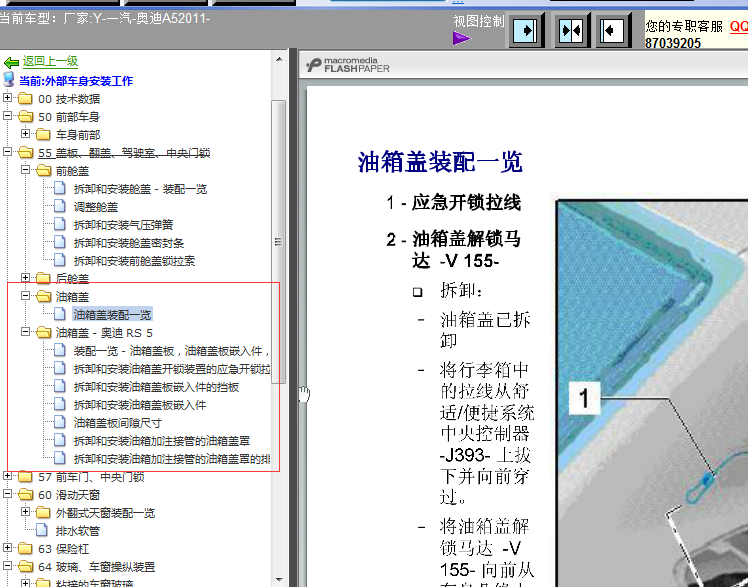Click the 后舱盖 folder icon
Viewport: 748px width, 587px height.
43,278
